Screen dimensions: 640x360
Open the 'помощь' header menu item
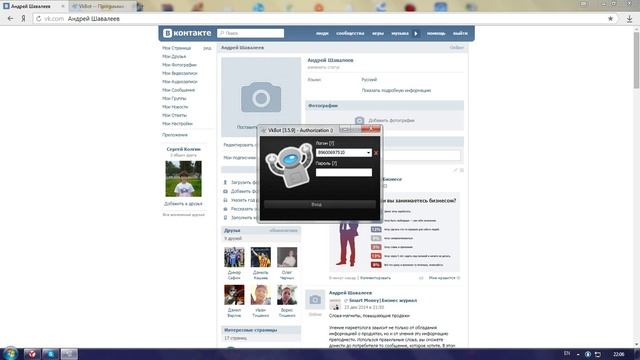(x=436, y=33)
